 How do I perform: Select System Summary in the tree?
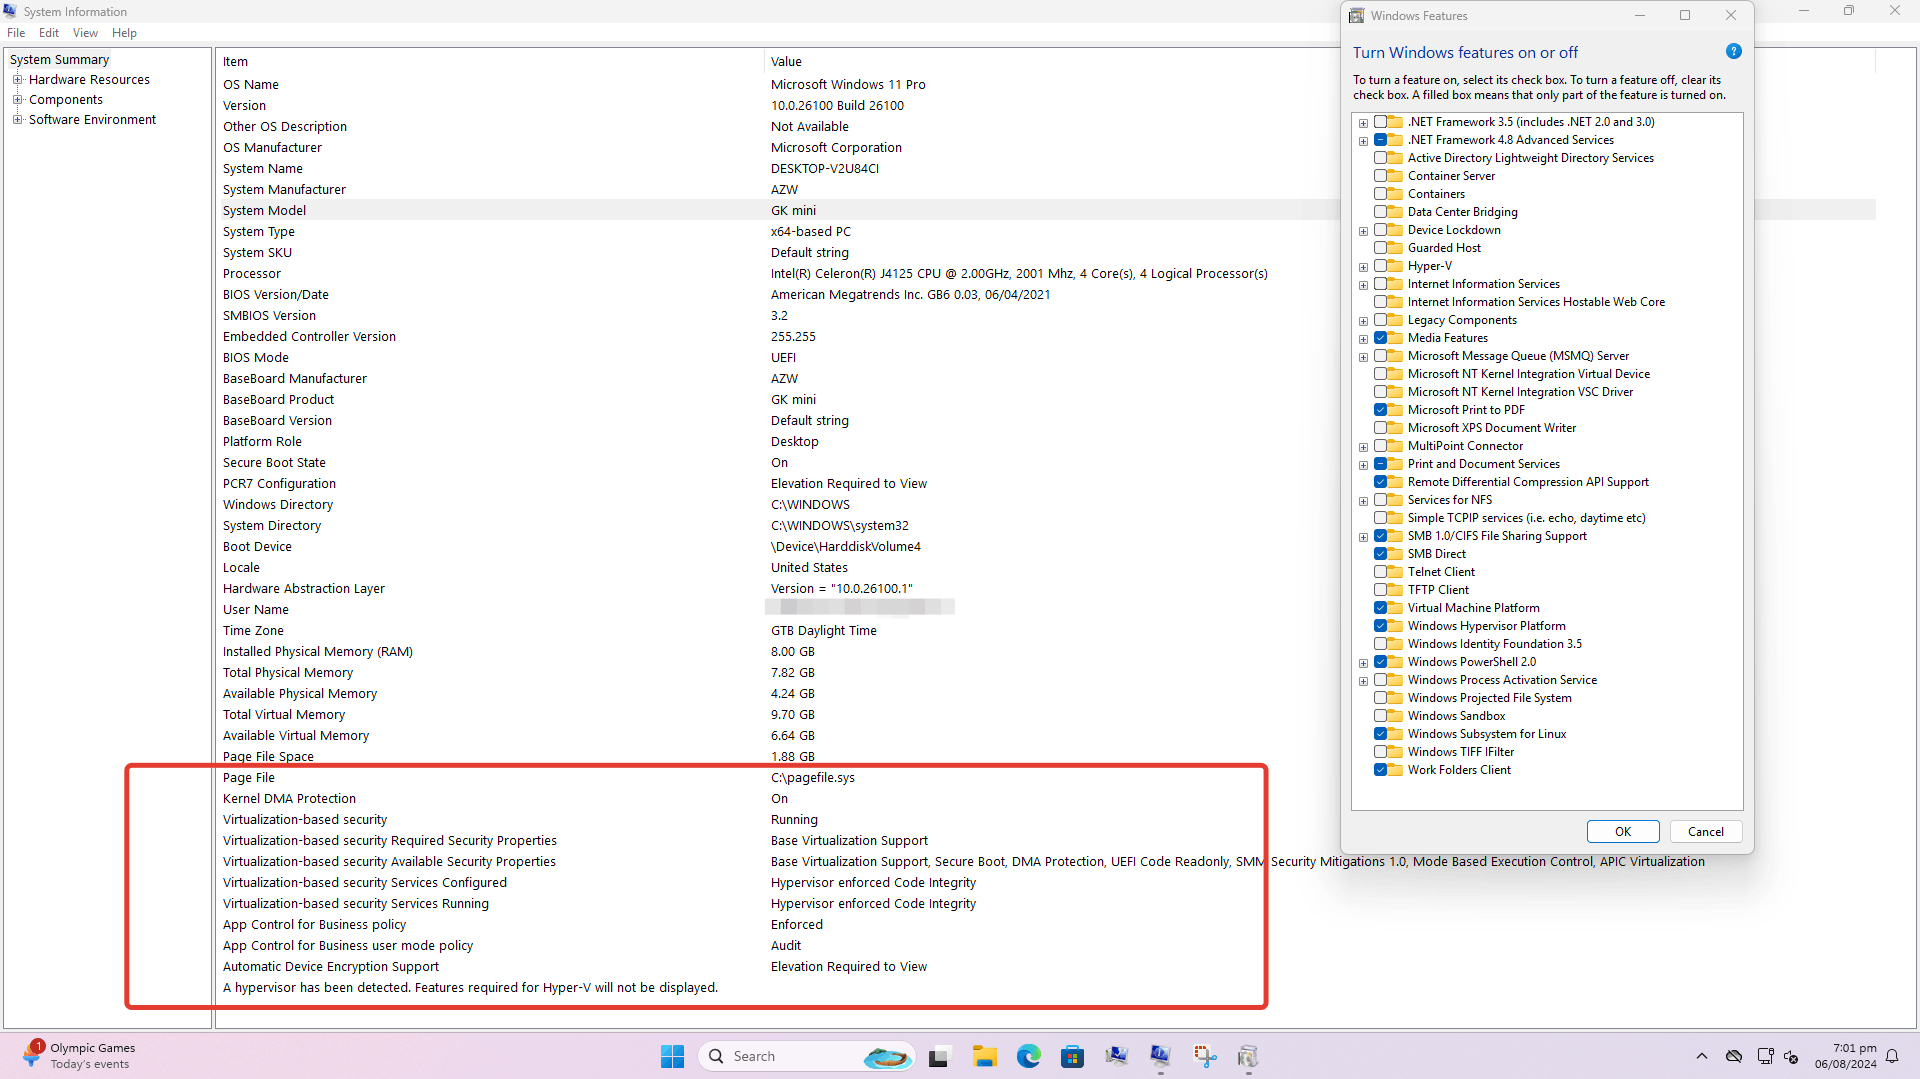point(59,60)
